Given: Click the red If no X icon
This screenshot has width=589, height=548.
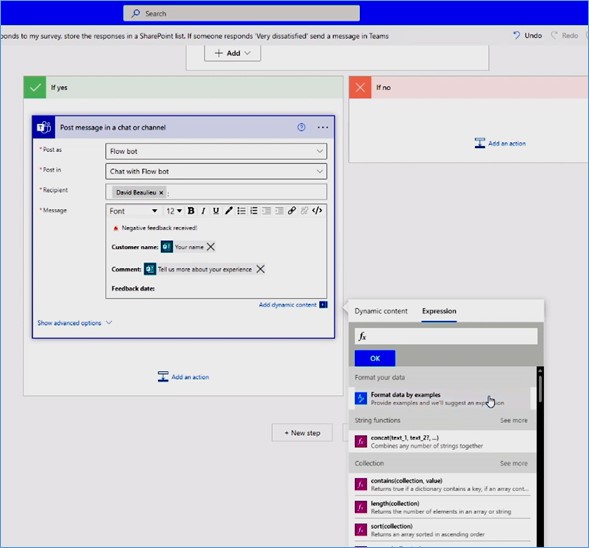Looking at the screenshot, I should coord(360,88).
